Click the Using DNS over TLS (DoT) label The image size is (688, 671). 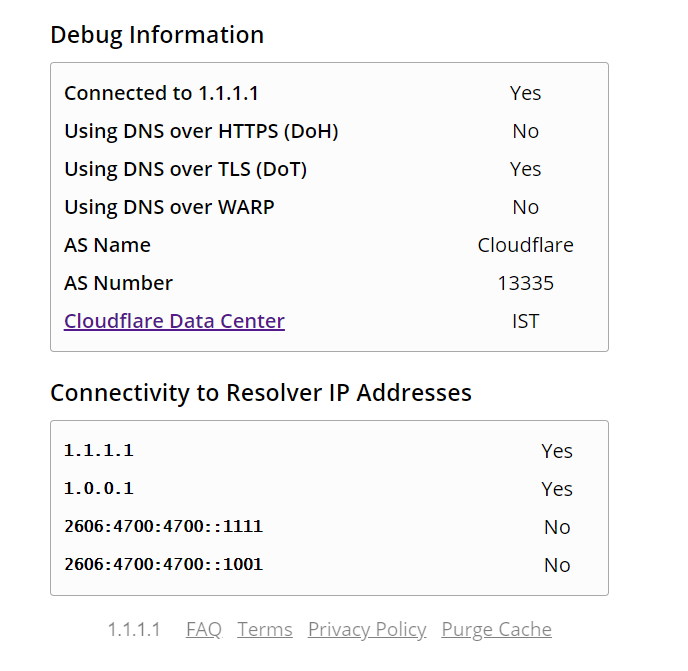click(185, 169)
